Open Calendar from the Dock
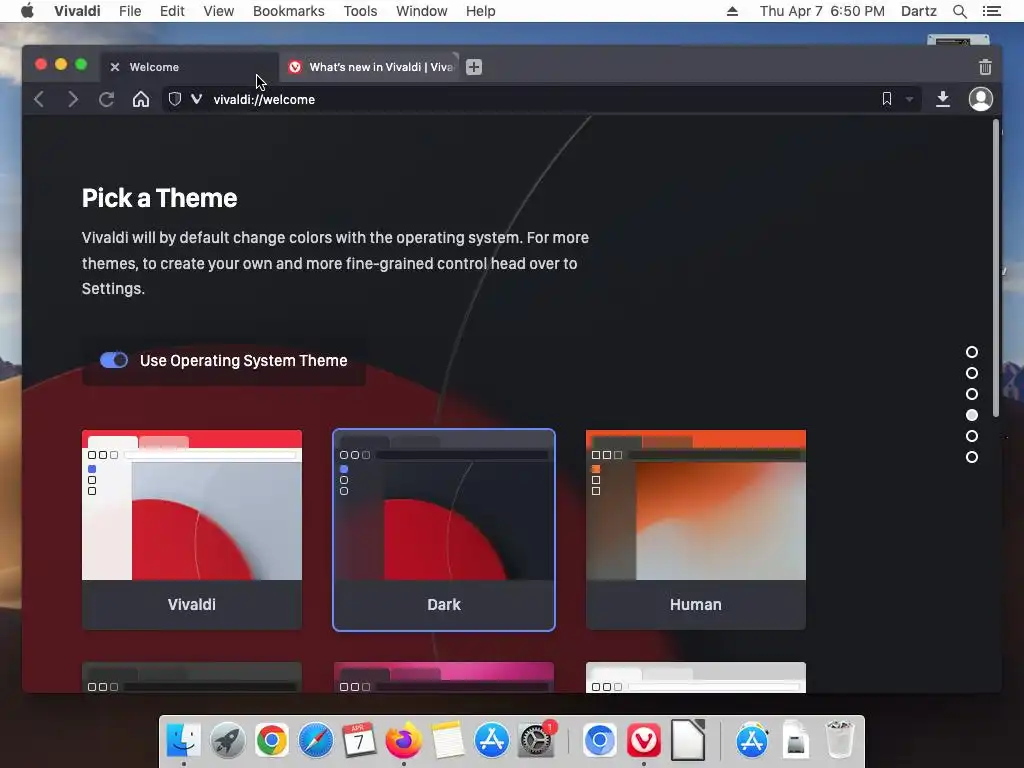Screen dimensions: 1024x768 pos(359,741)
